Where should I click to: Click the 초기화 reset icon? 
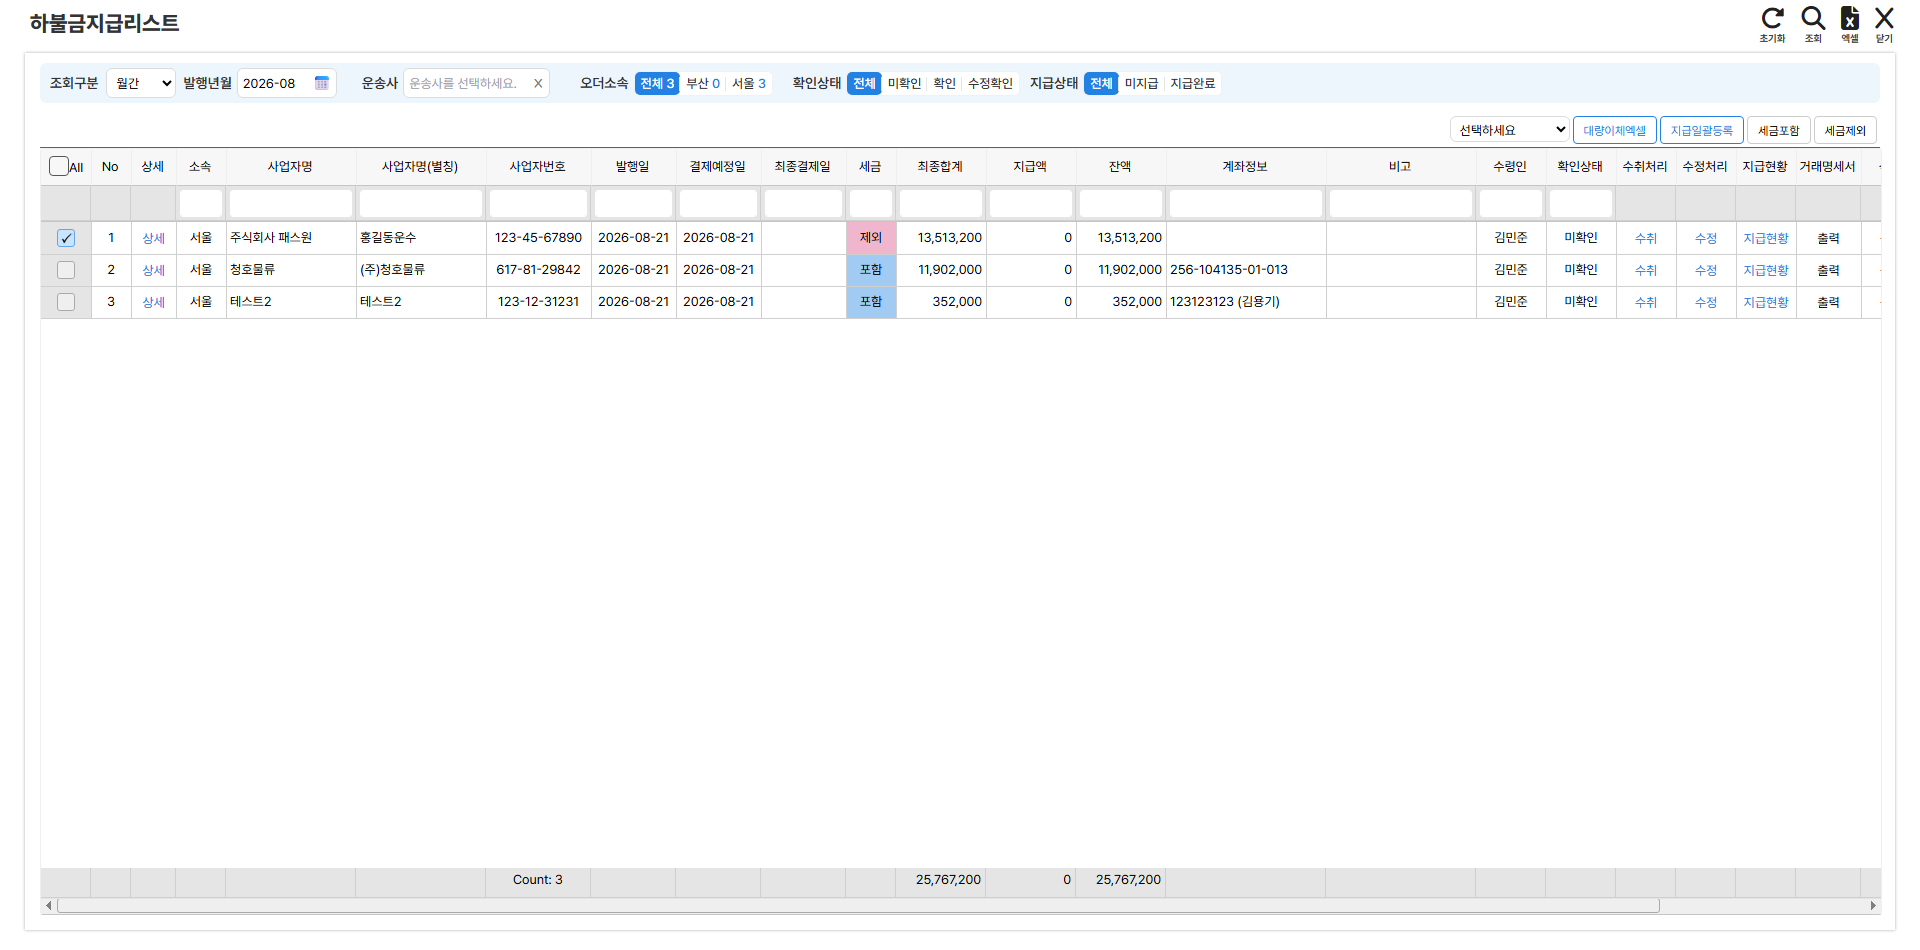1772,24
